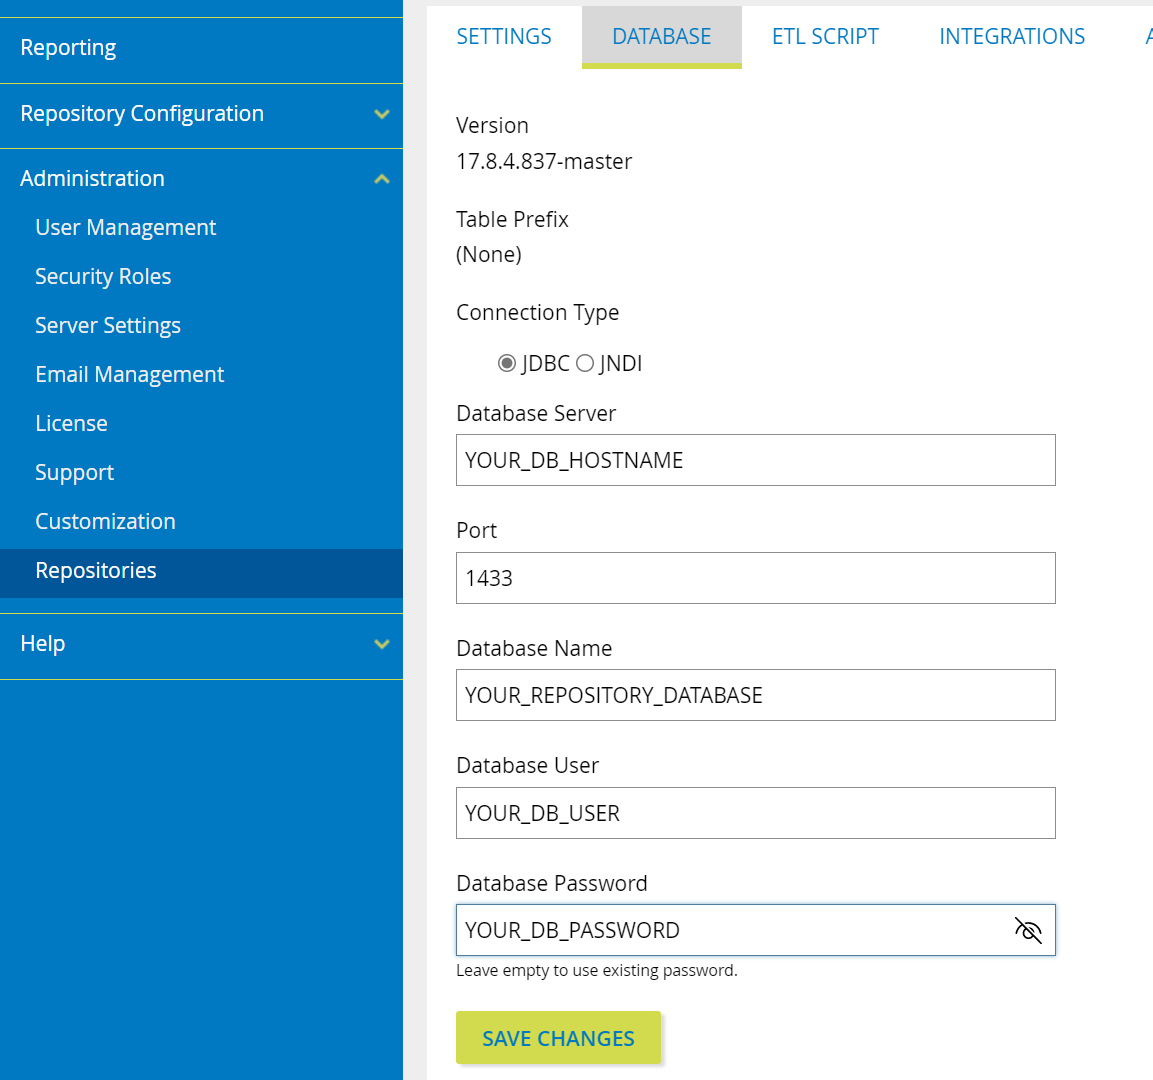Select the JDBC connection type

(507, 363)
